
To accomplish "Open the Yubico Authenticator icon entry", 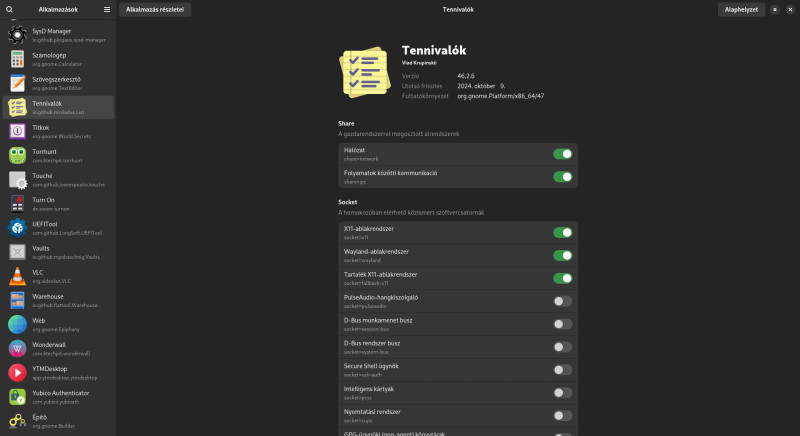I will click(17, 397).
